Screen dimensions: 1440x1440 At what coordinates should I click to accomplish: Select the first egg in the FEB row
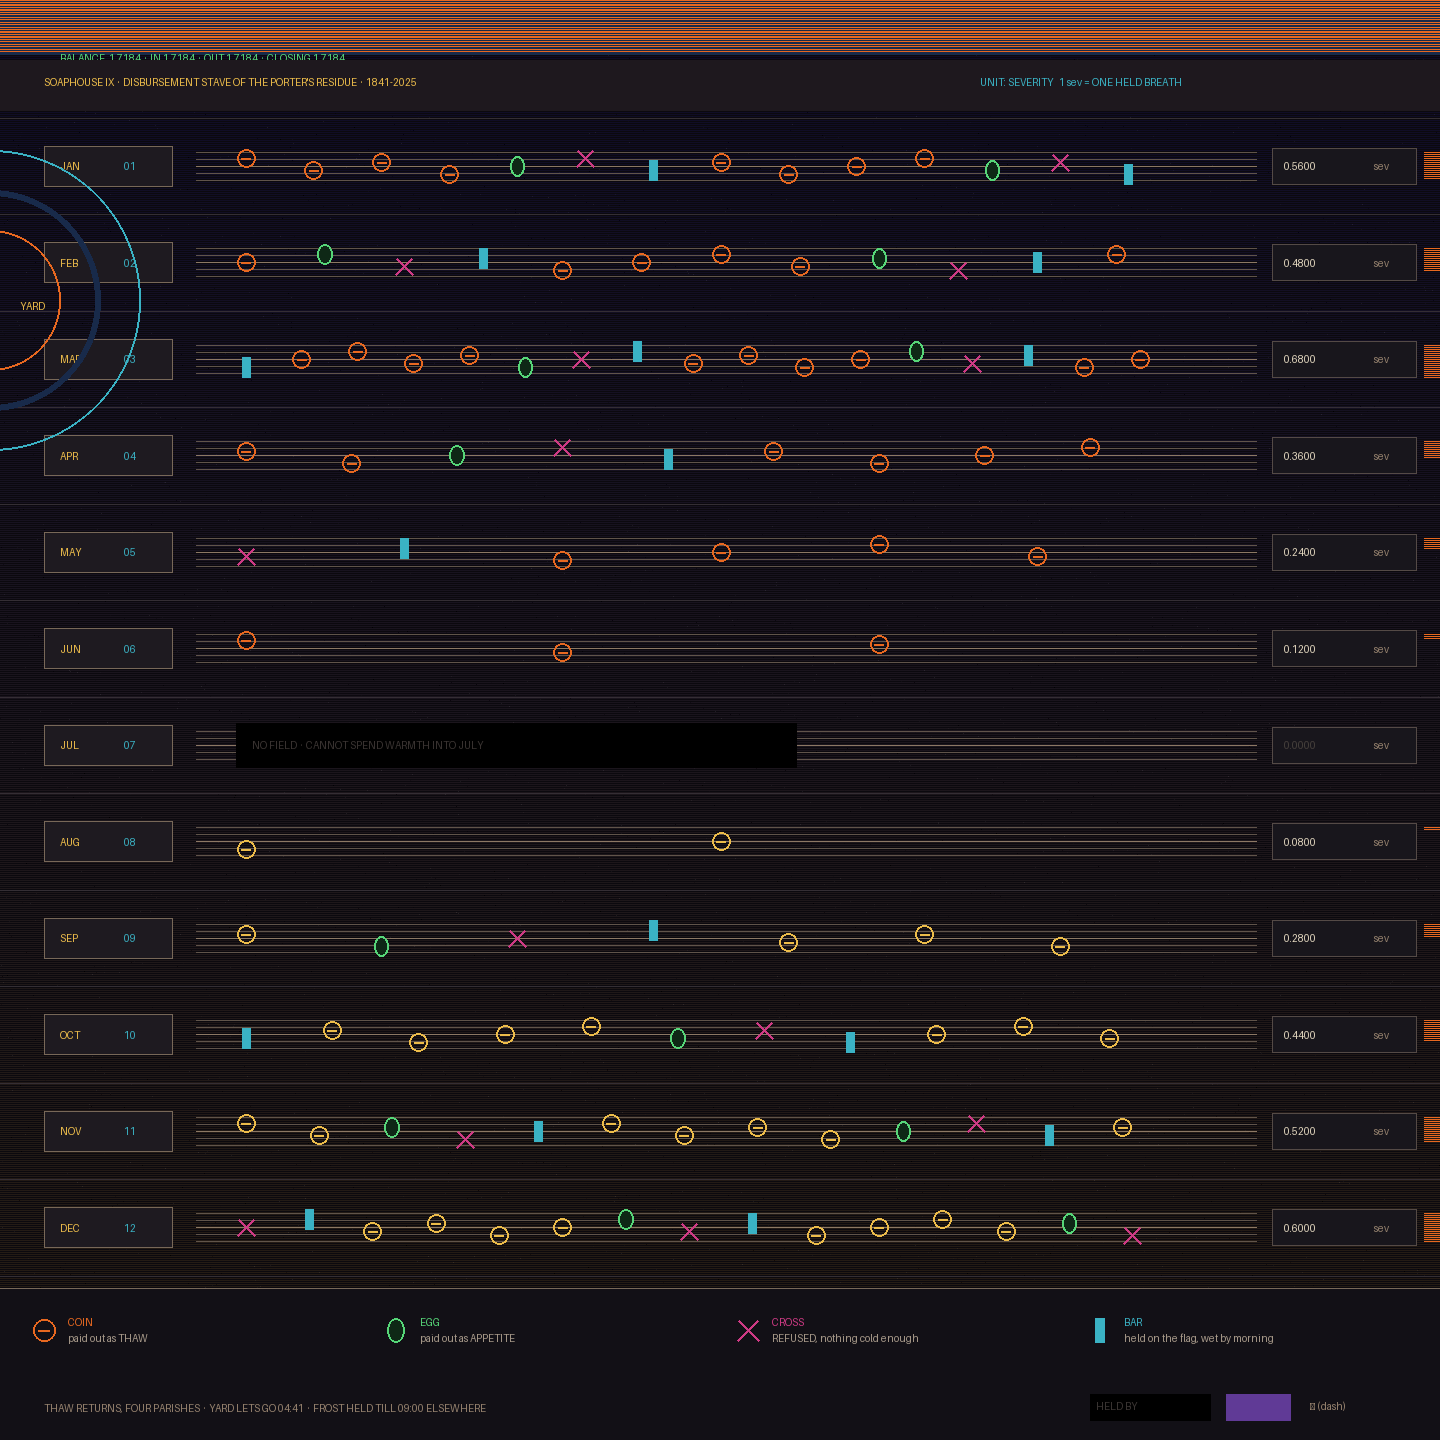coord(325,255)
